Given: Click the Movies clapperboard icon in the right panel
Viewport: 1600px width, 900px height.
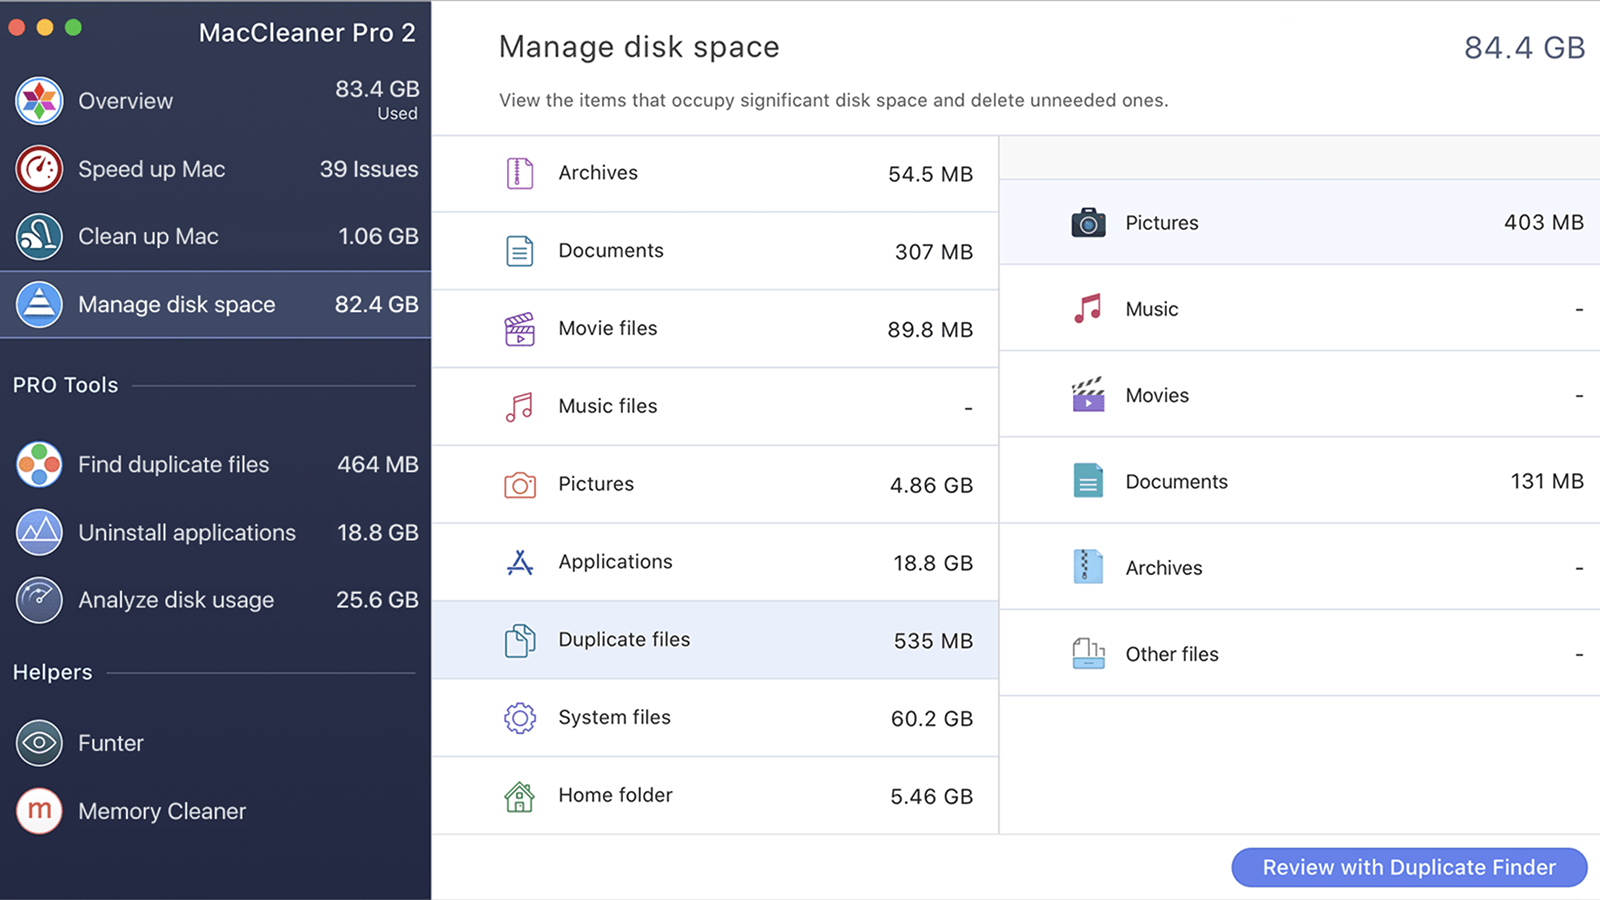Looking at the screenshot, I should tap(1088, 395).
